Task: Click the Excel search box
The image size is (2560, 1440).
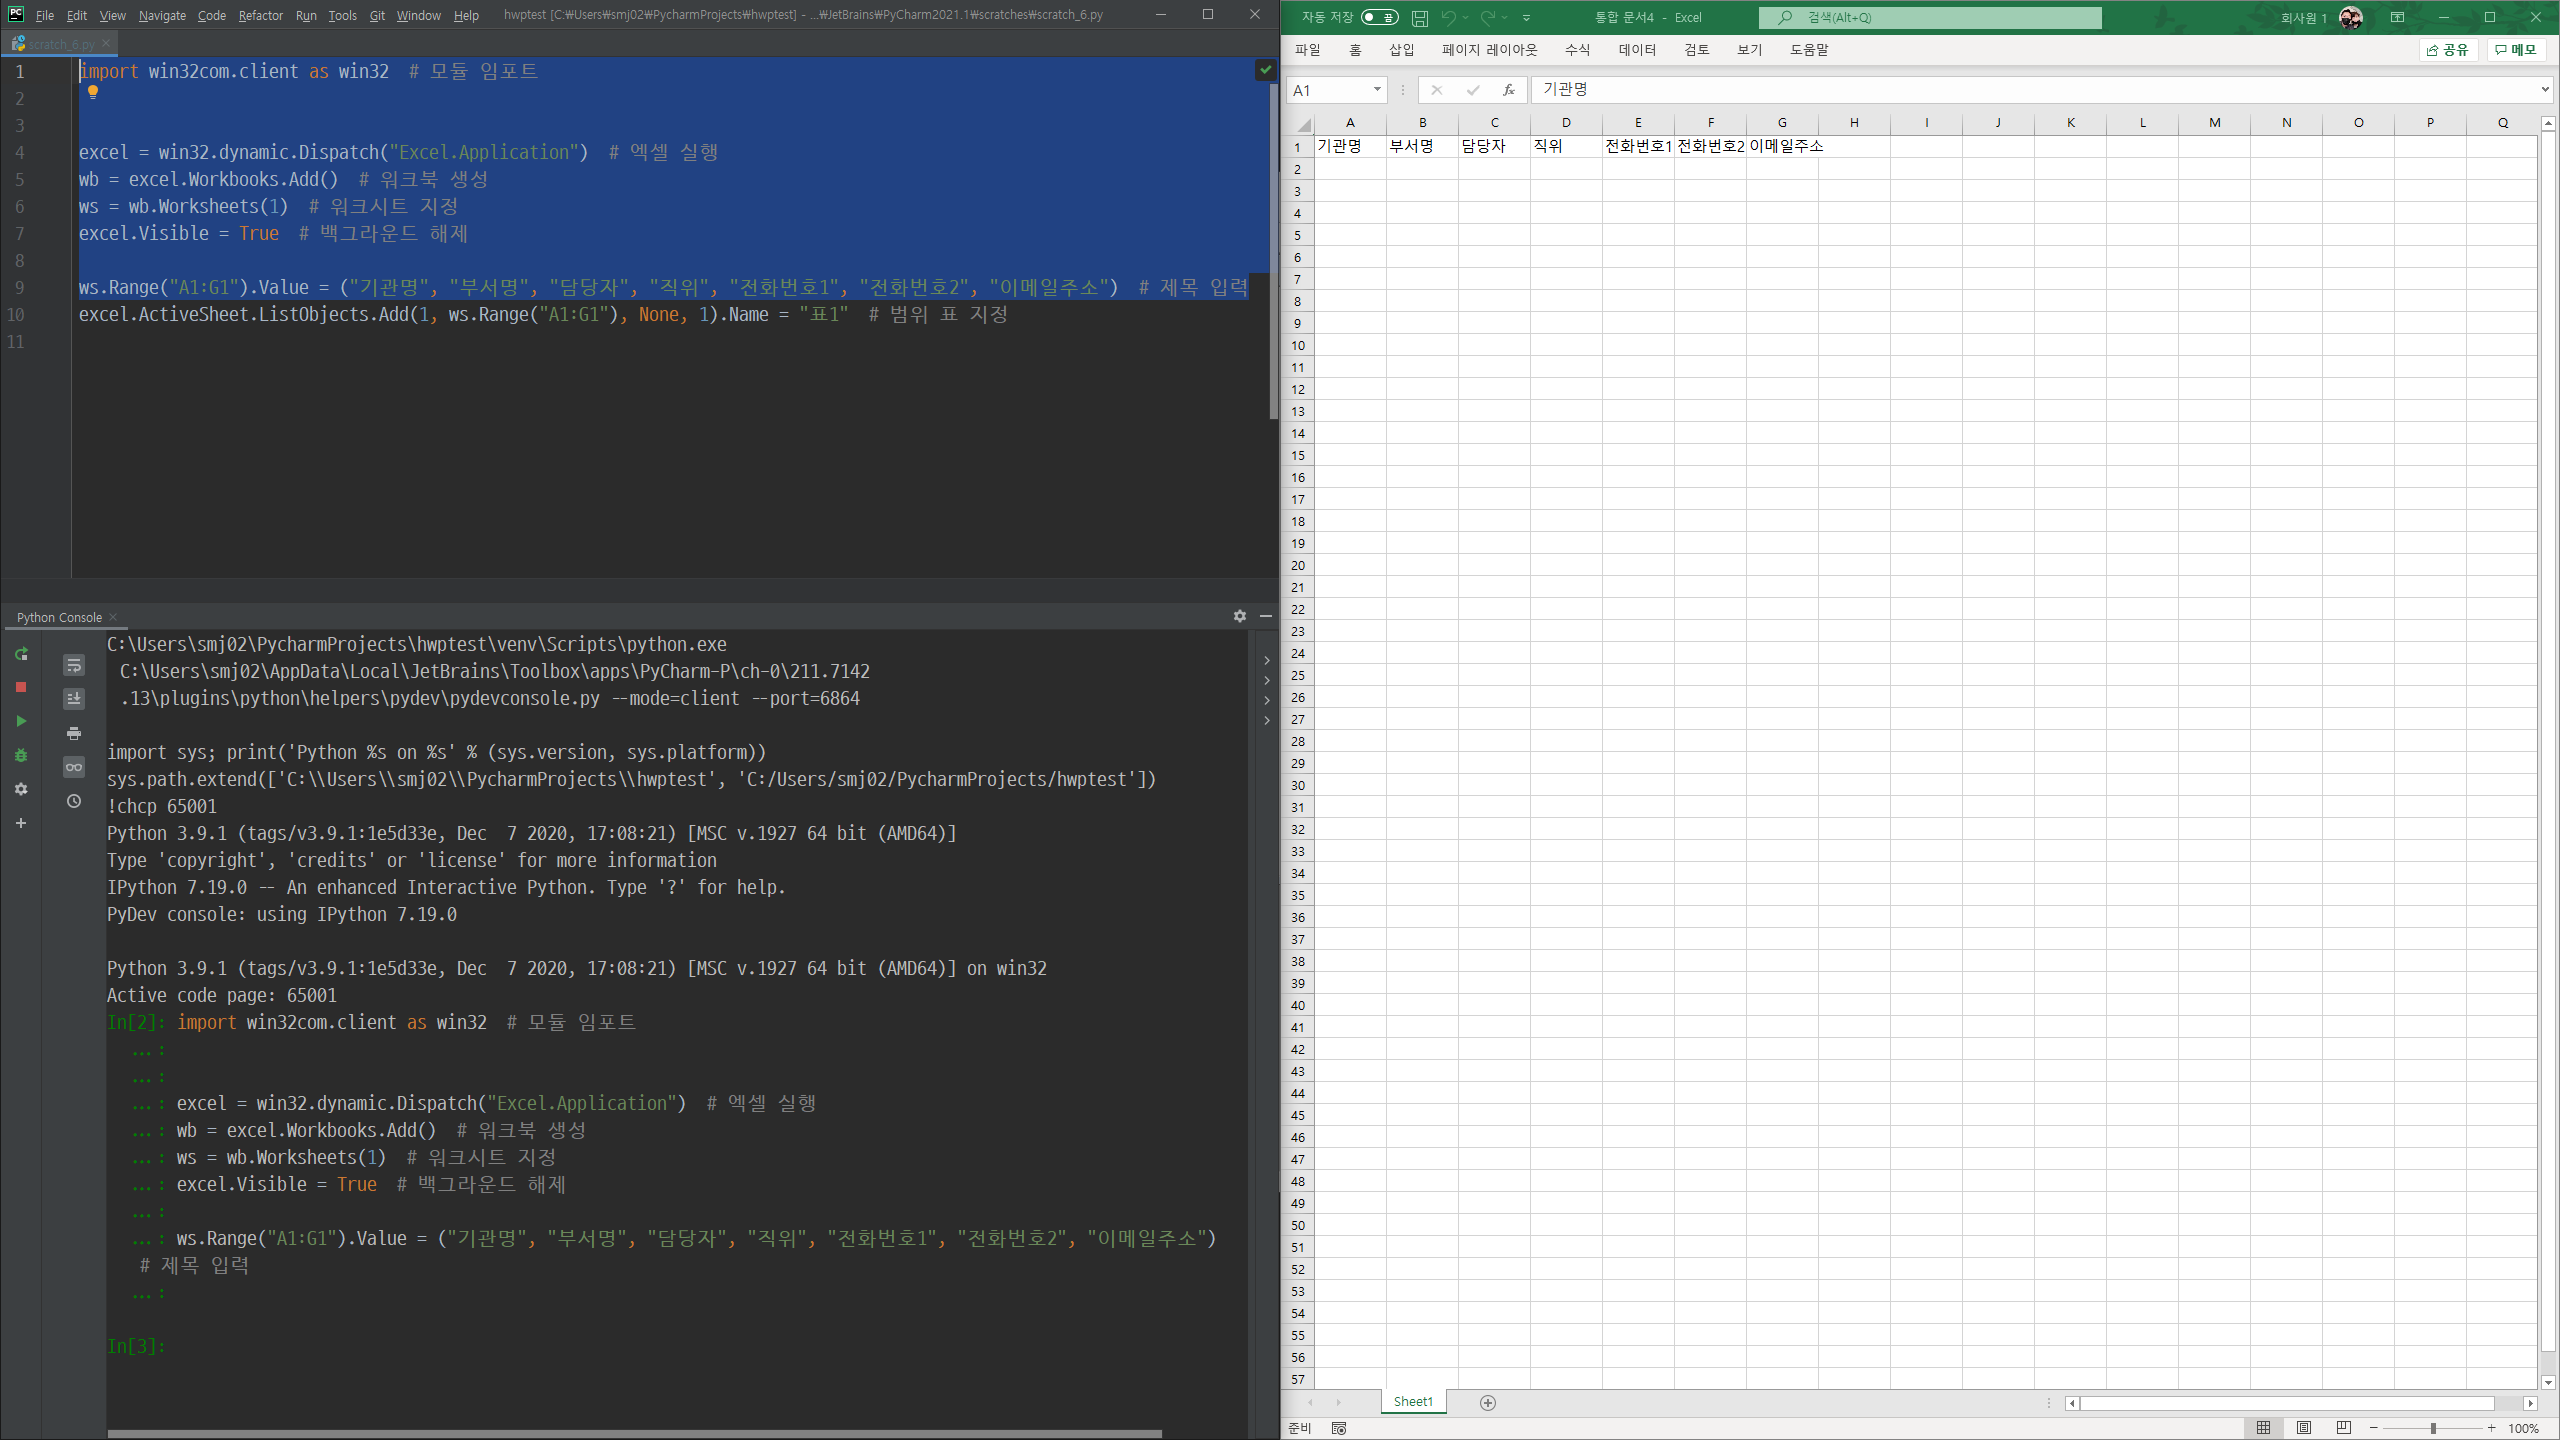Action: (x=1930, y=17)
